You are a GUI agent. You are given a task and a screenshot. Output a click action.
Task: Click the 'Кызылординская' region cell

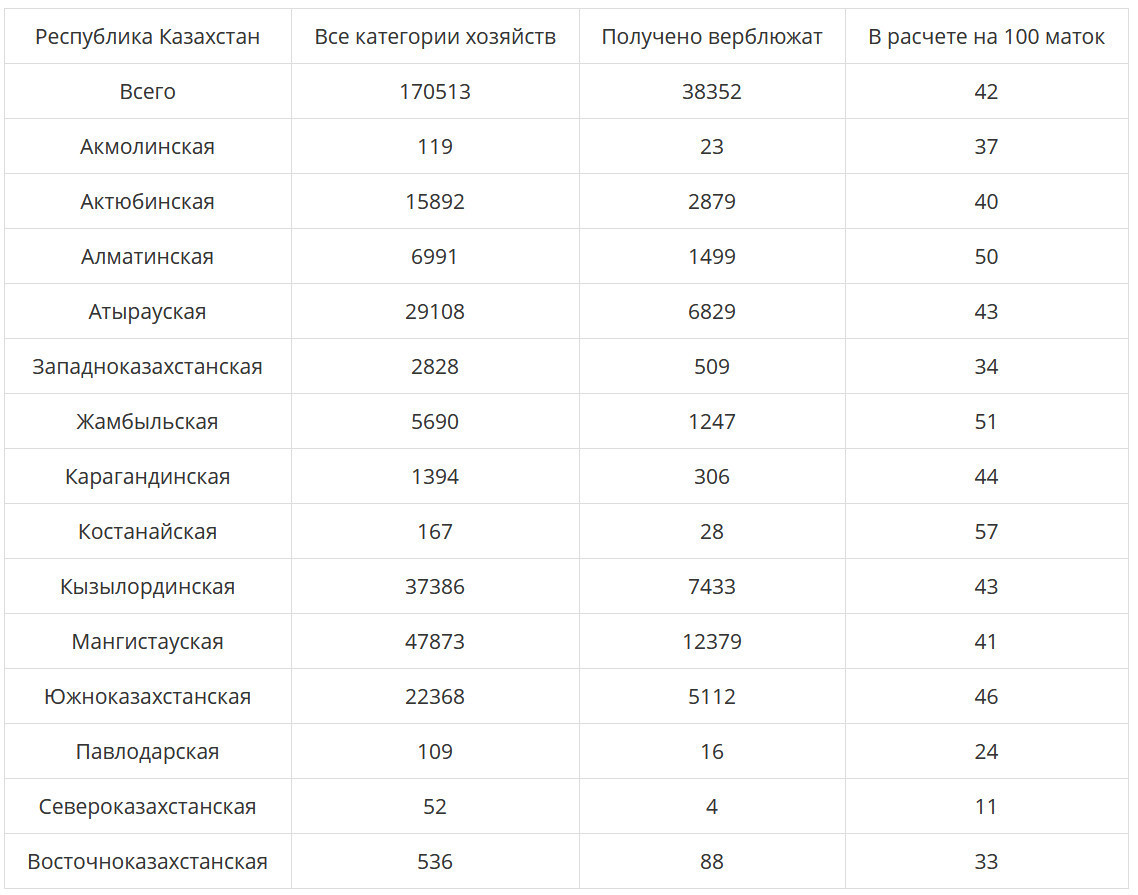tap(147, 587)
